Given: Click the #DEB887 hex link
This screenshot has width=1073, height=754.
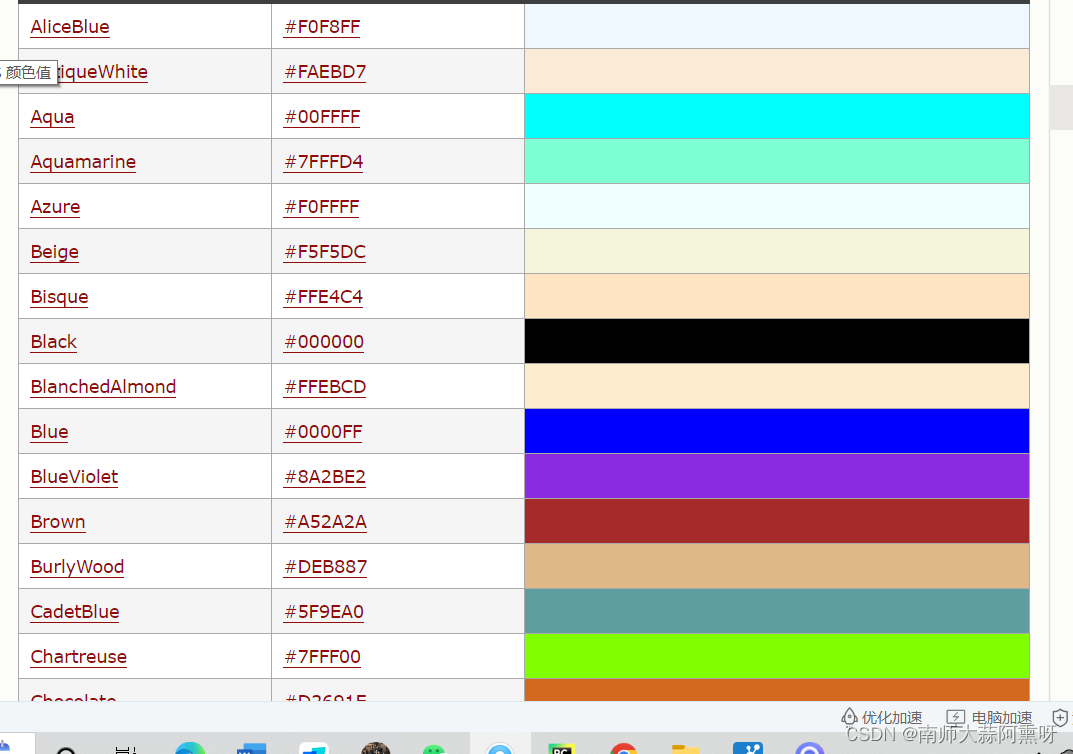Looking at the screenshot, I should click(326, 567).
